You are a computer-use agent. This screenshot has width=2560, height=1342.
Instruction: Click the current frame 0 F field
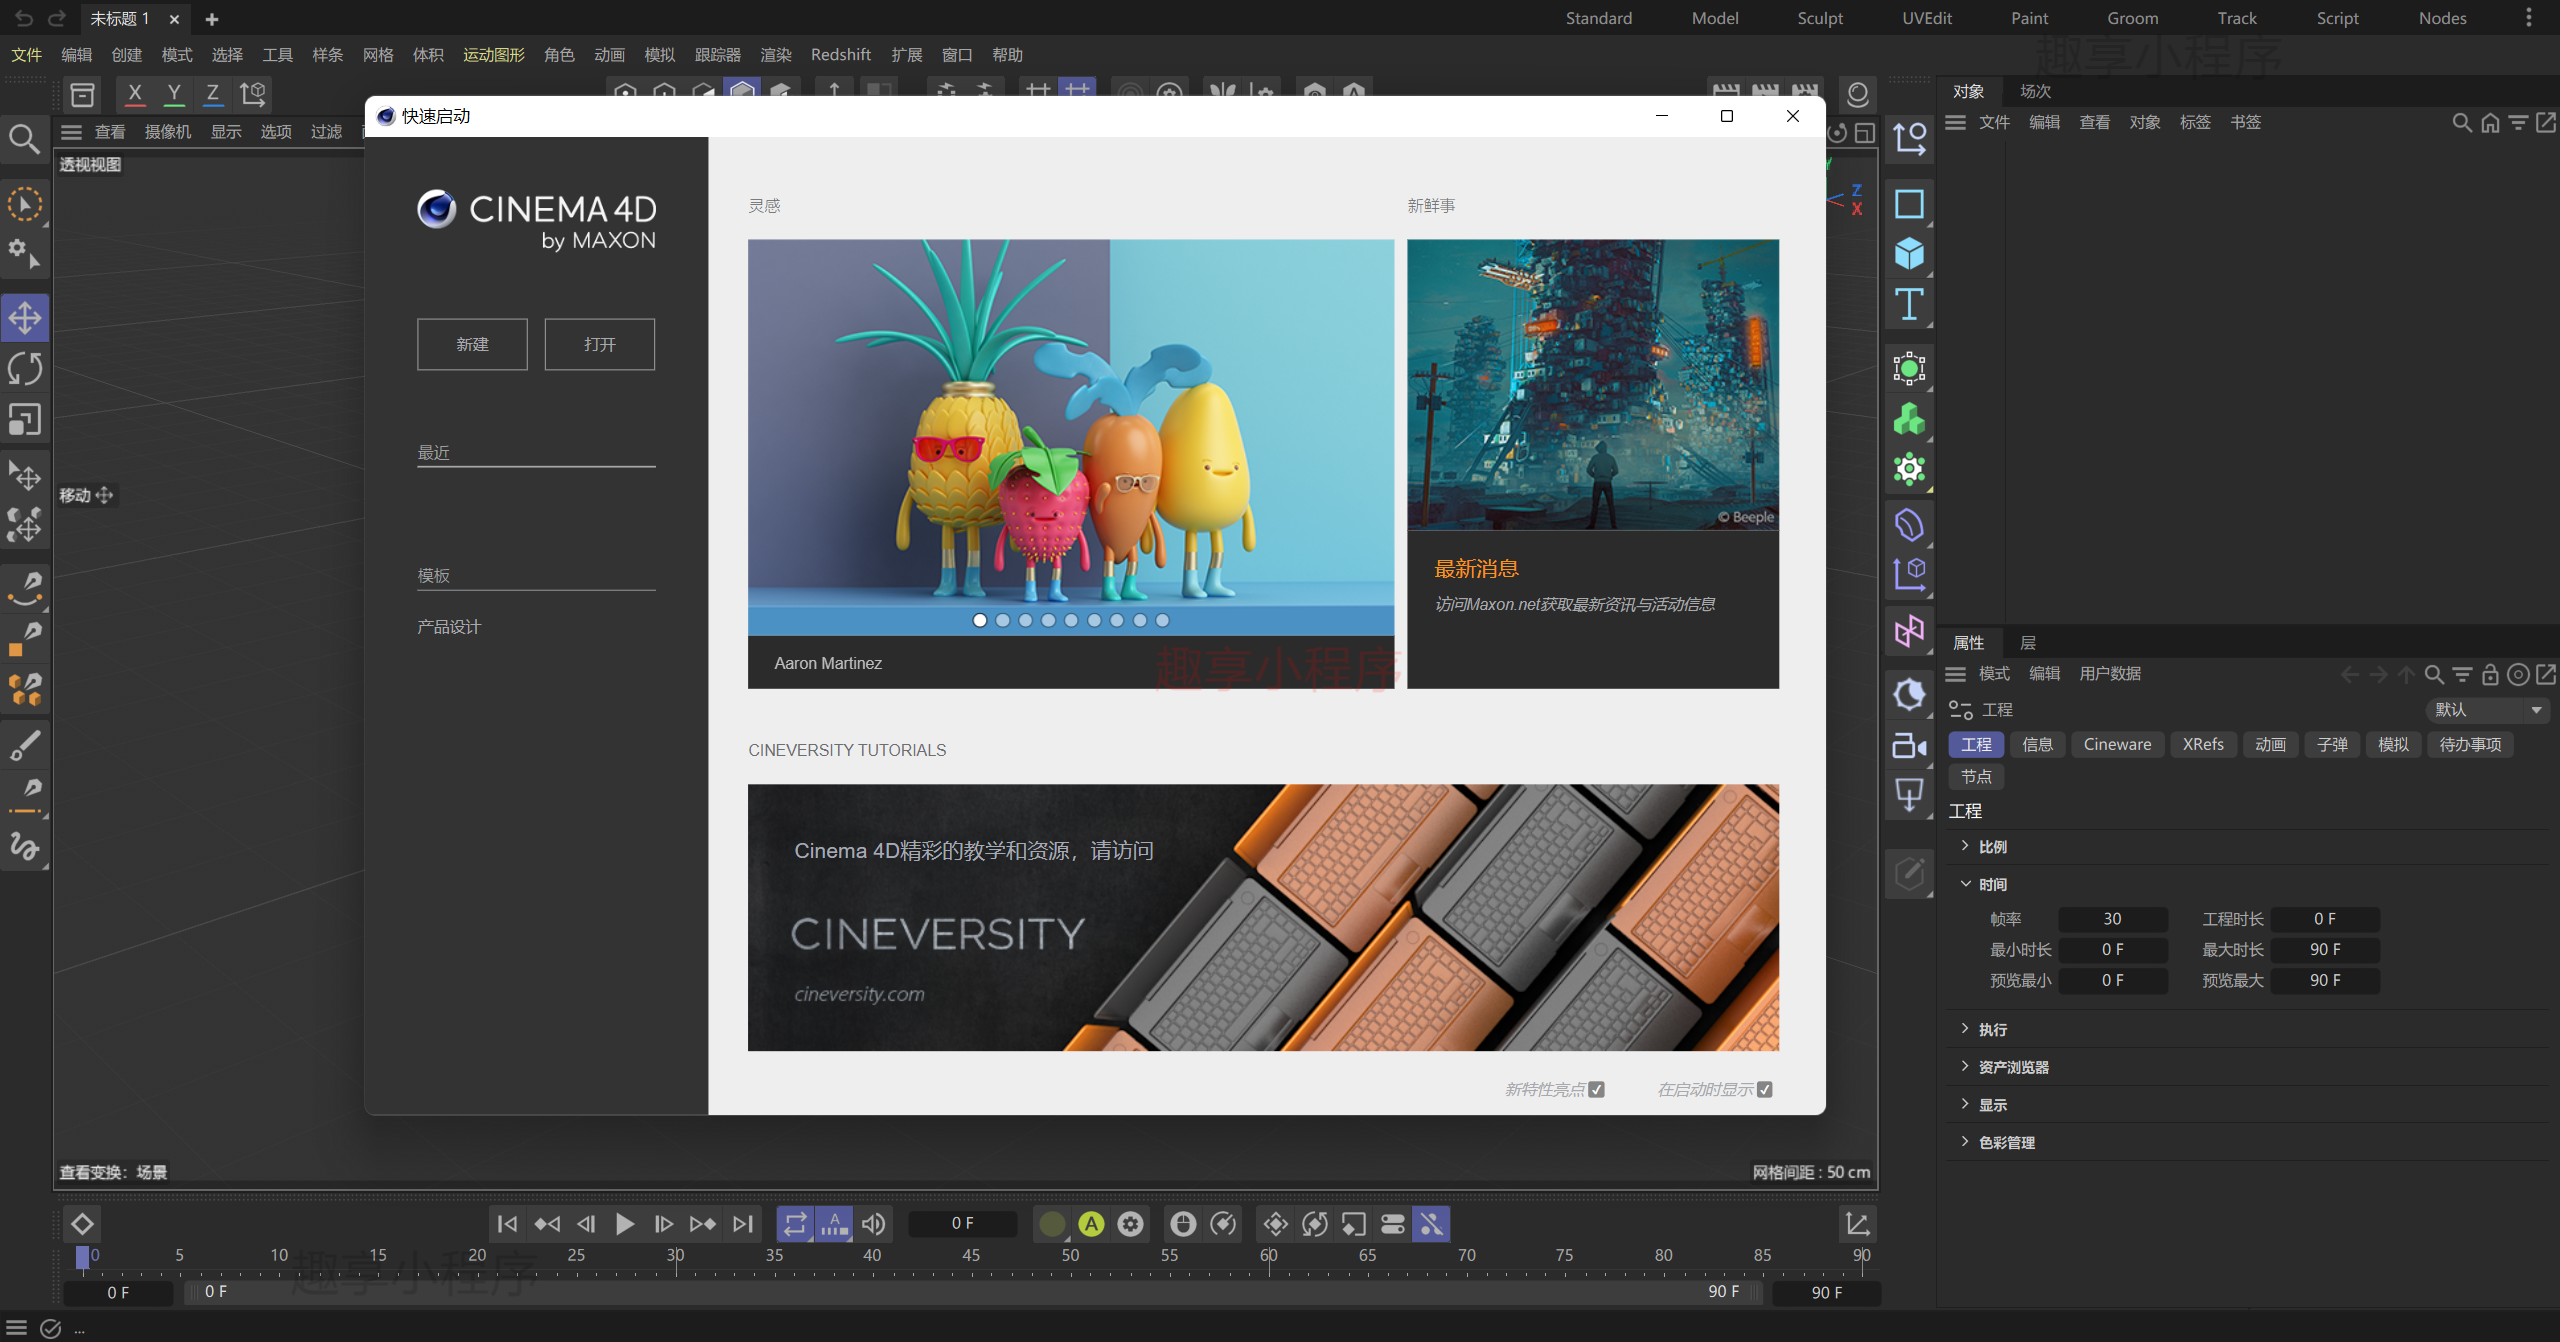coord(962,1224)
